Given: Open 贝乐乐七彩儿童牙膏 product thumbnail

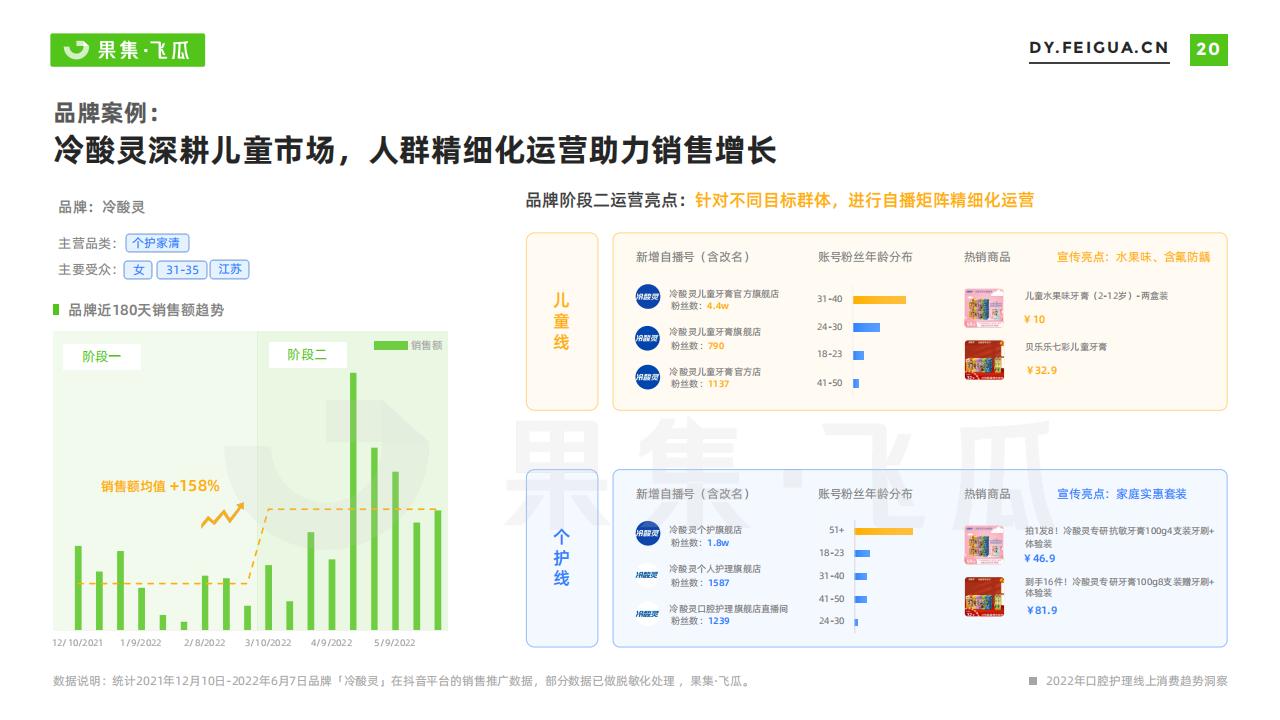Looking at the screenshot, I should (984, 360).
